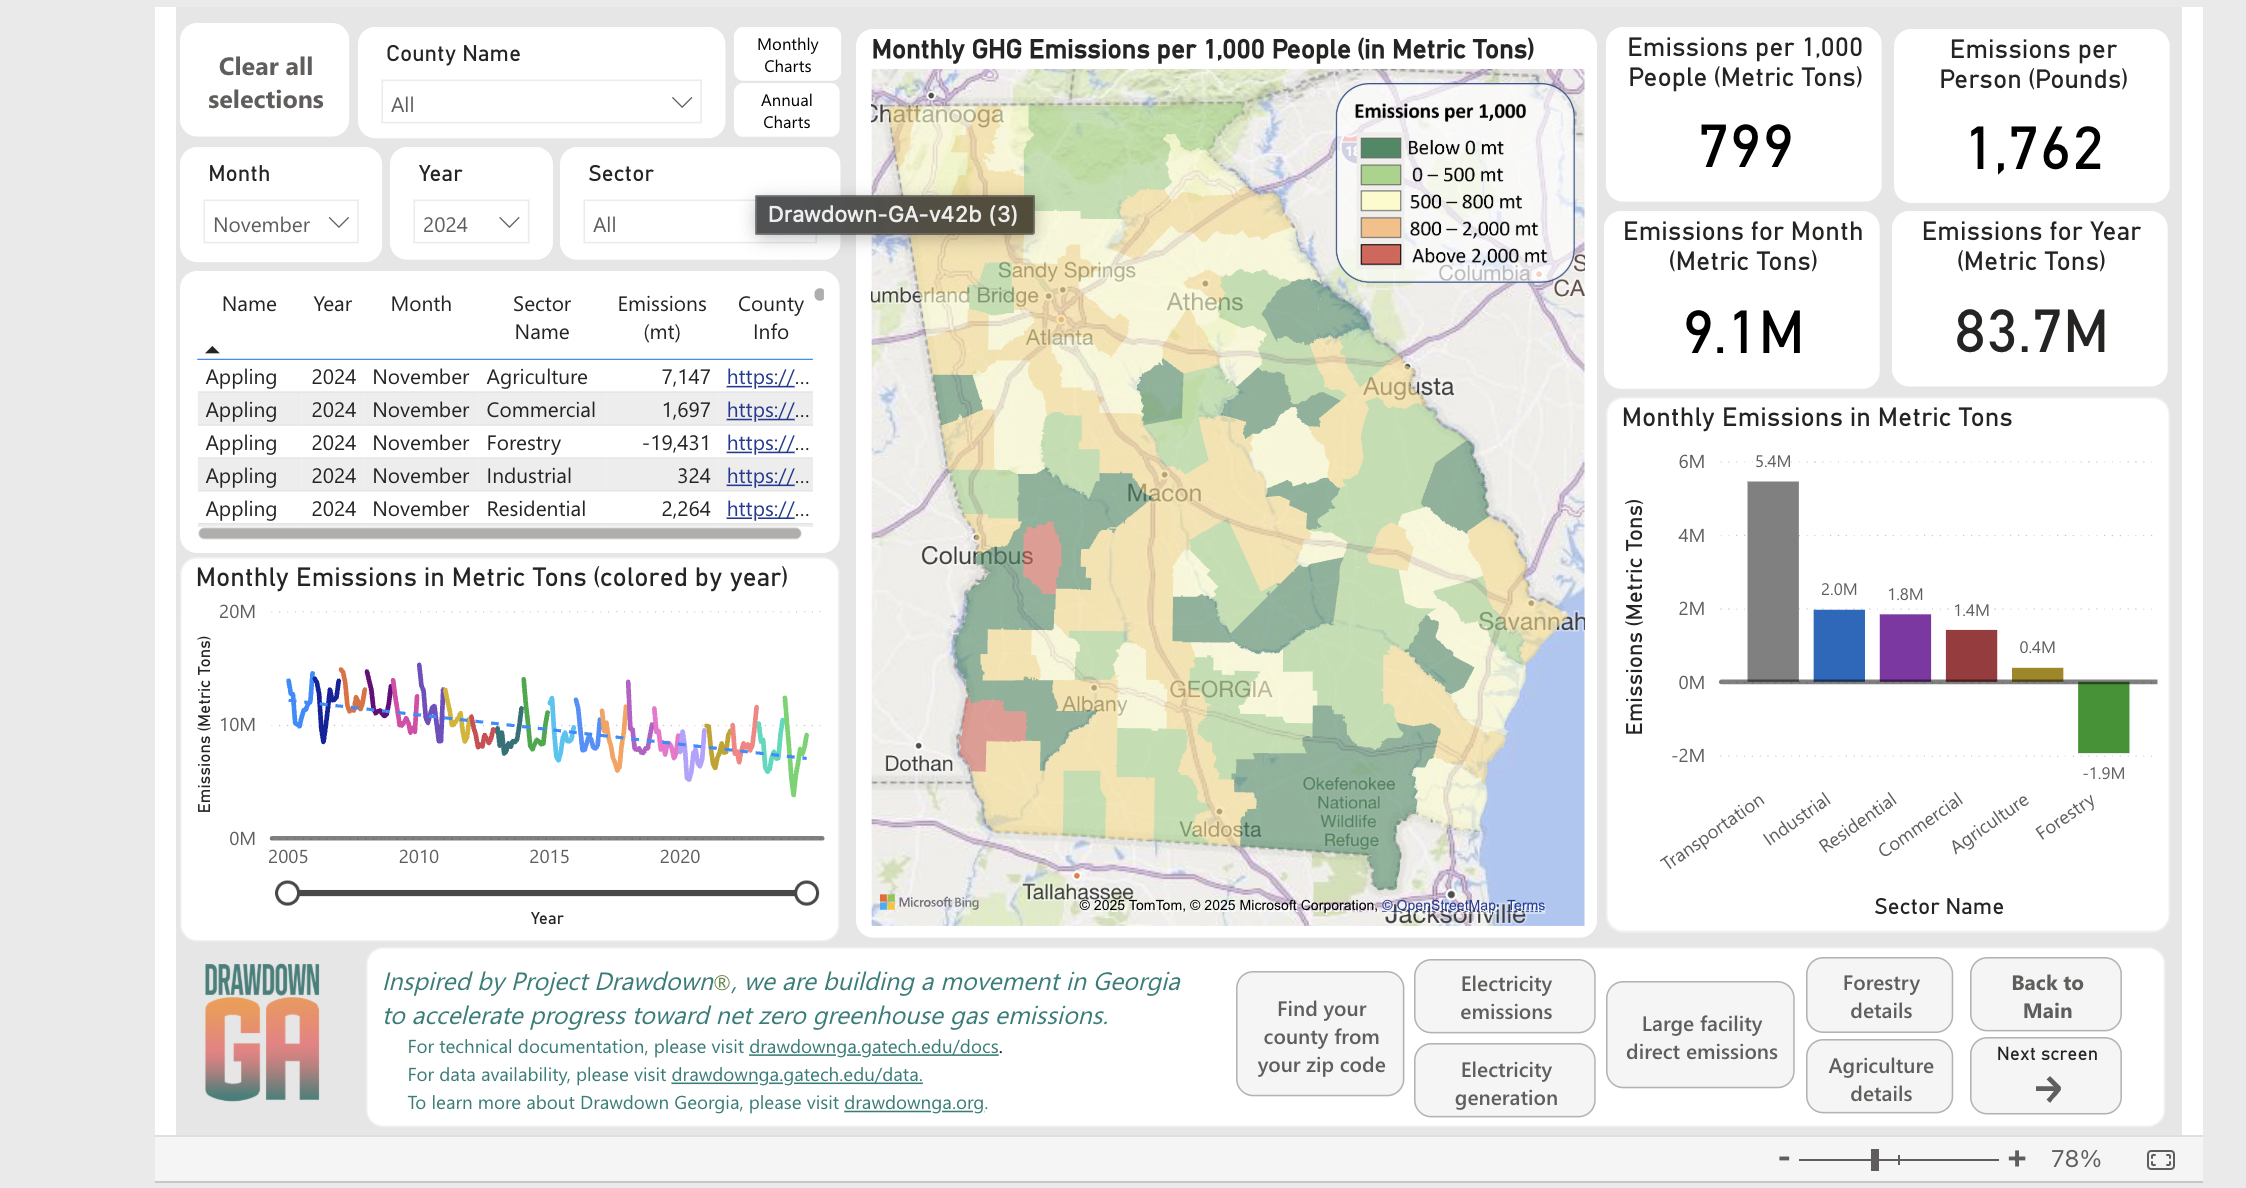The image size is (2246, 1188).
Task: Click Clear all selections button
Action: pyautogui.click(x=265, y=83)
